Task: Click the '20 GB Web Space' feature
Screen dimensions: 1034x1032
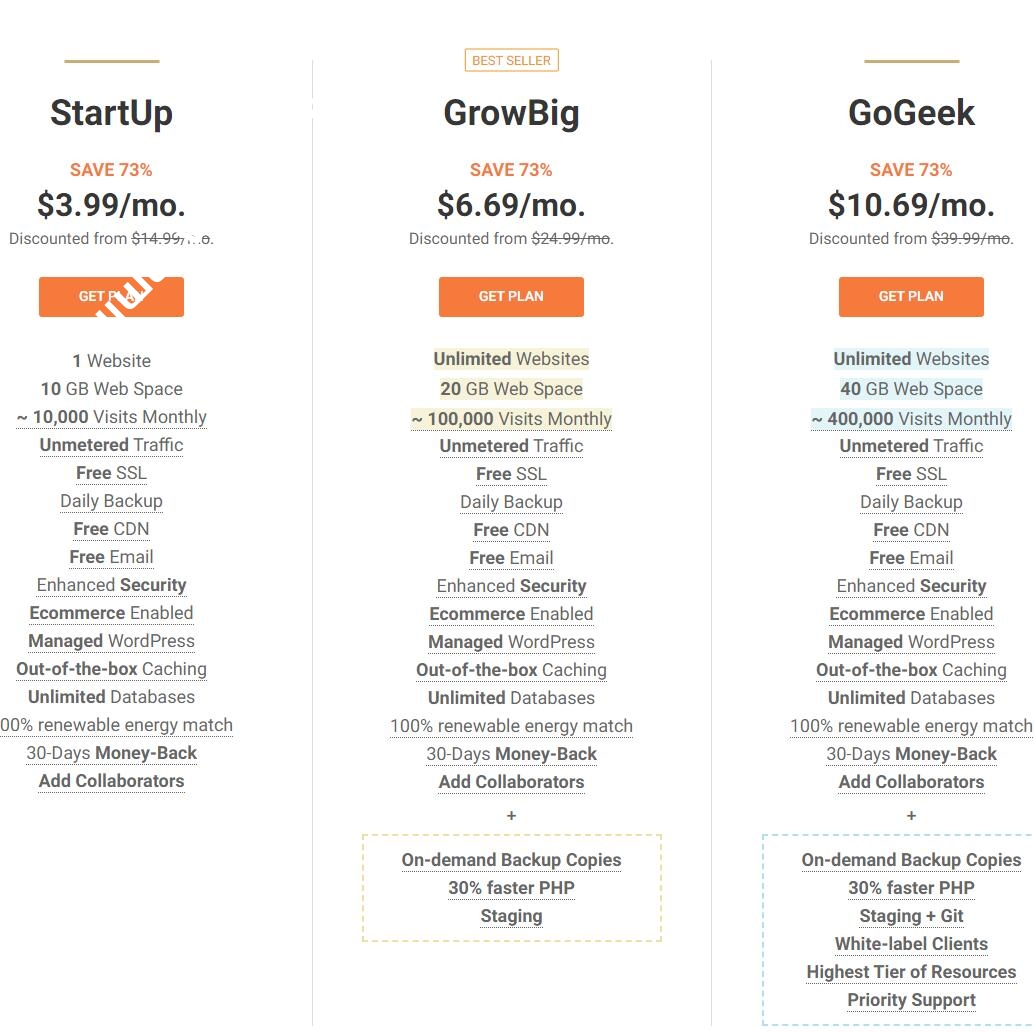Action: click(511, 389)
